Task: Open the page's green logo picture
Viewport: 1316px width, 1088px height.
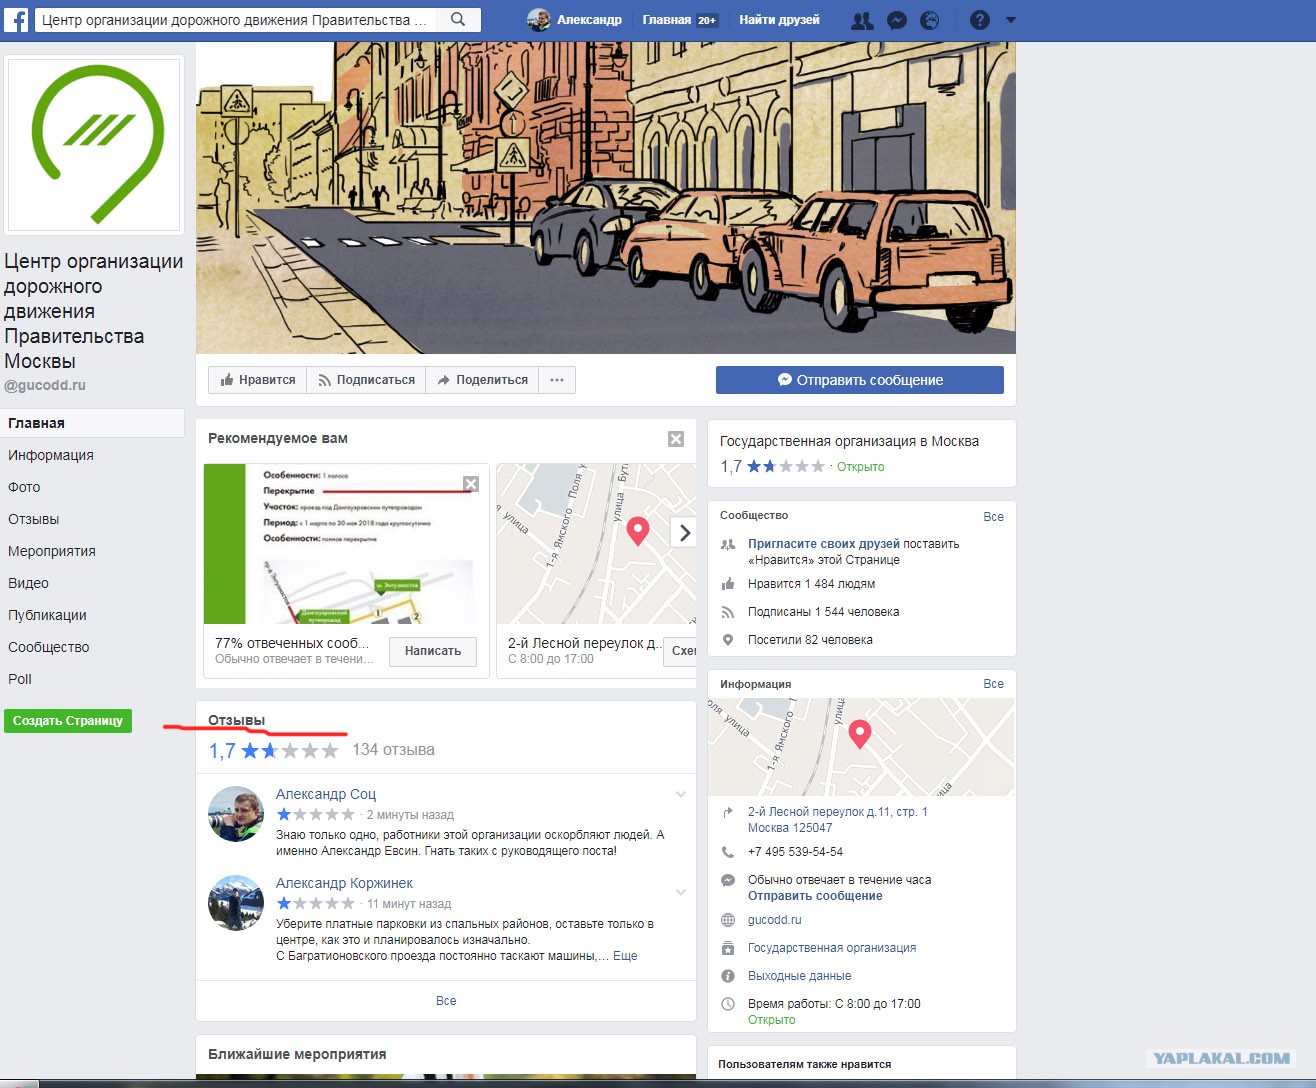Action: 94,145
